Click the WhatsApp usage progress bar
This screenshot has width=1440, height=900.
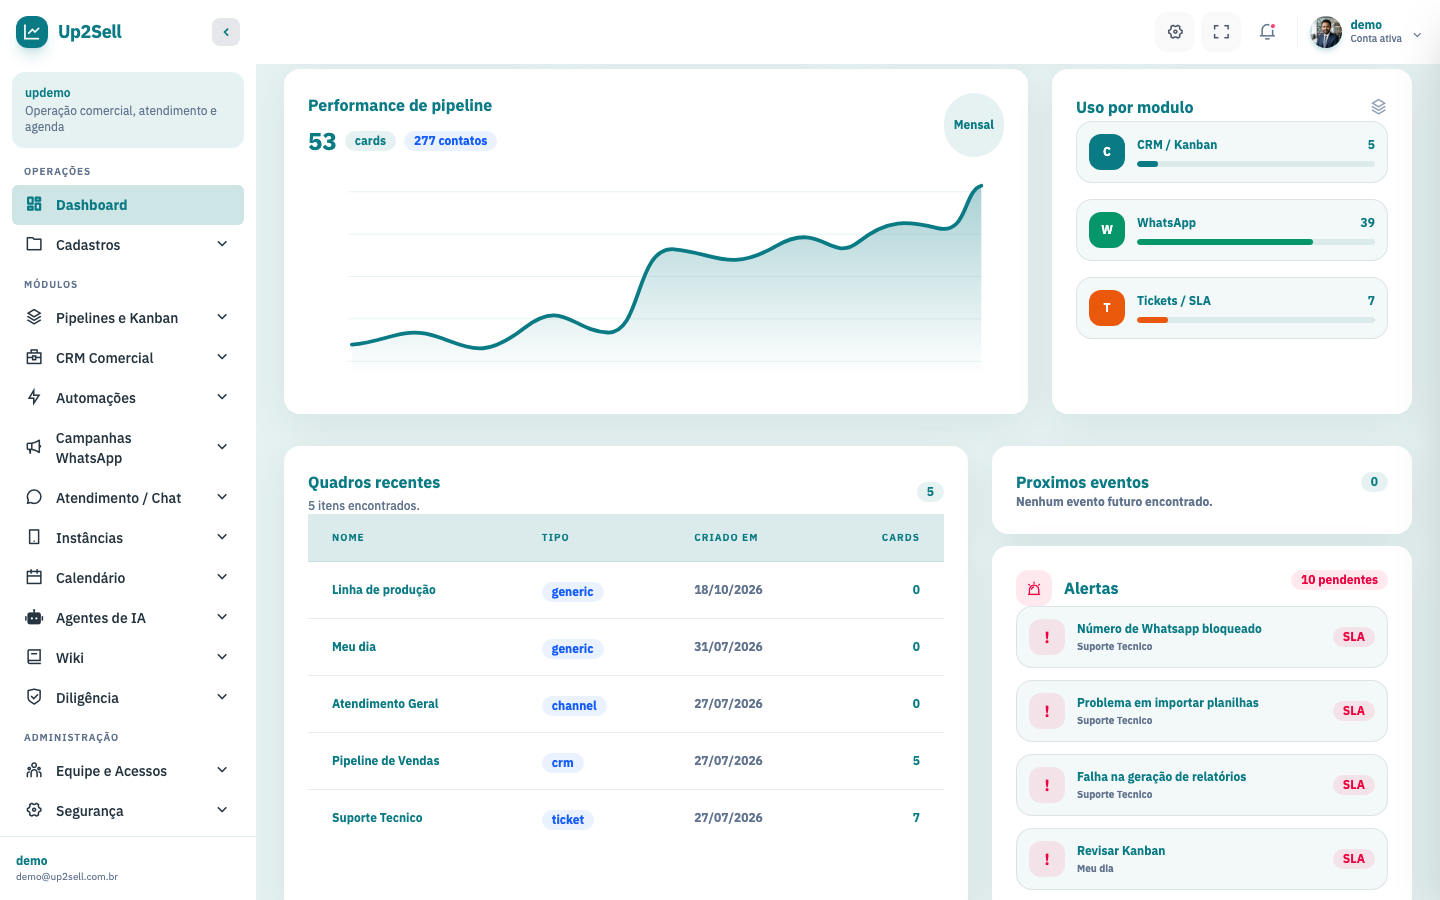pos(1256,242)
